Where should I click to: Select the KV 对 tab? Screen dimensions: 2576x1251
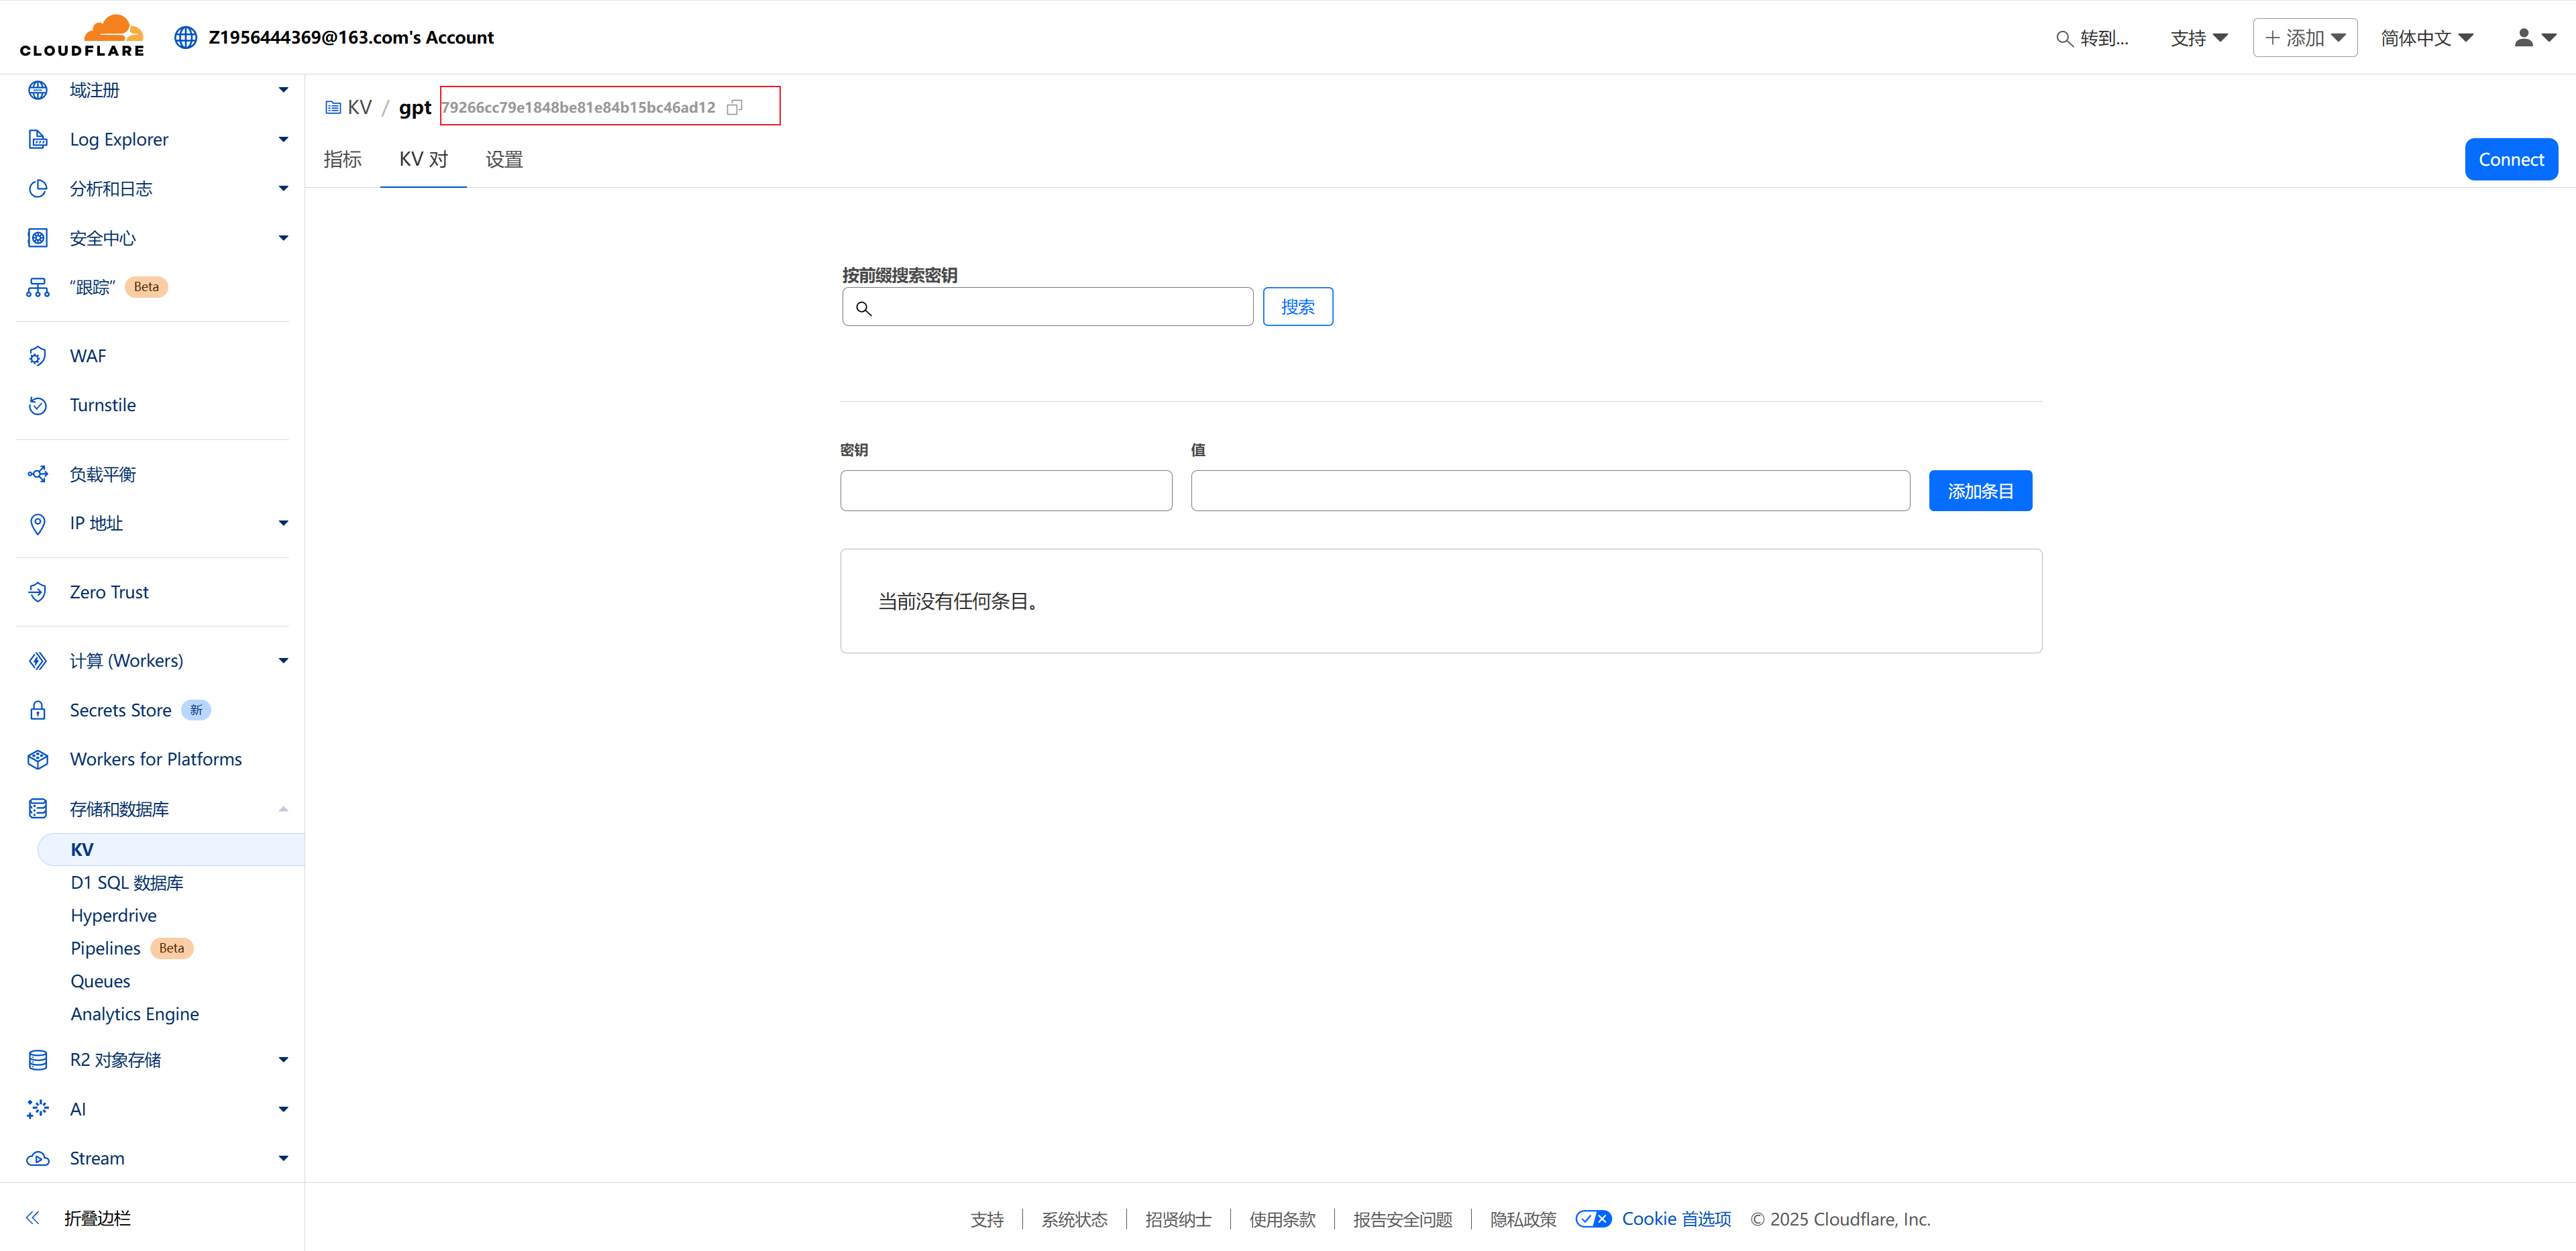tap(423, 159)
